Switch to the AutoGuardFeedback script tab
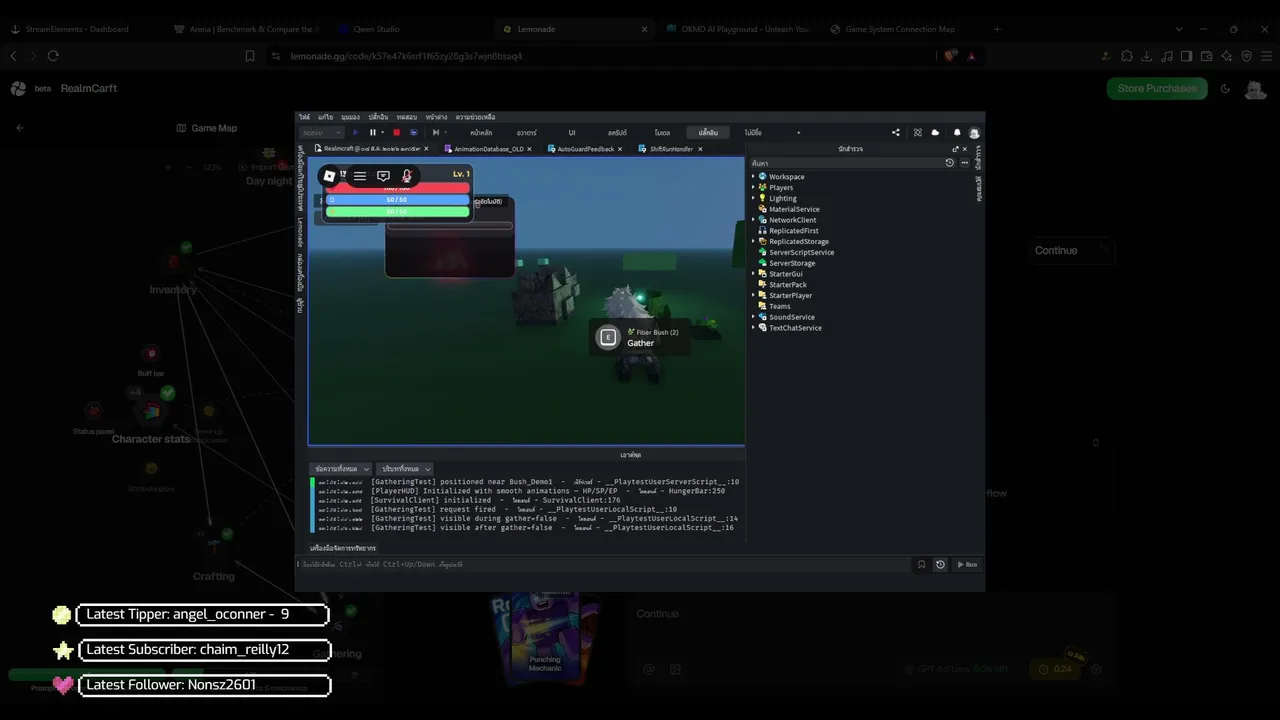 pyautogui.click(x=585, y=149)
